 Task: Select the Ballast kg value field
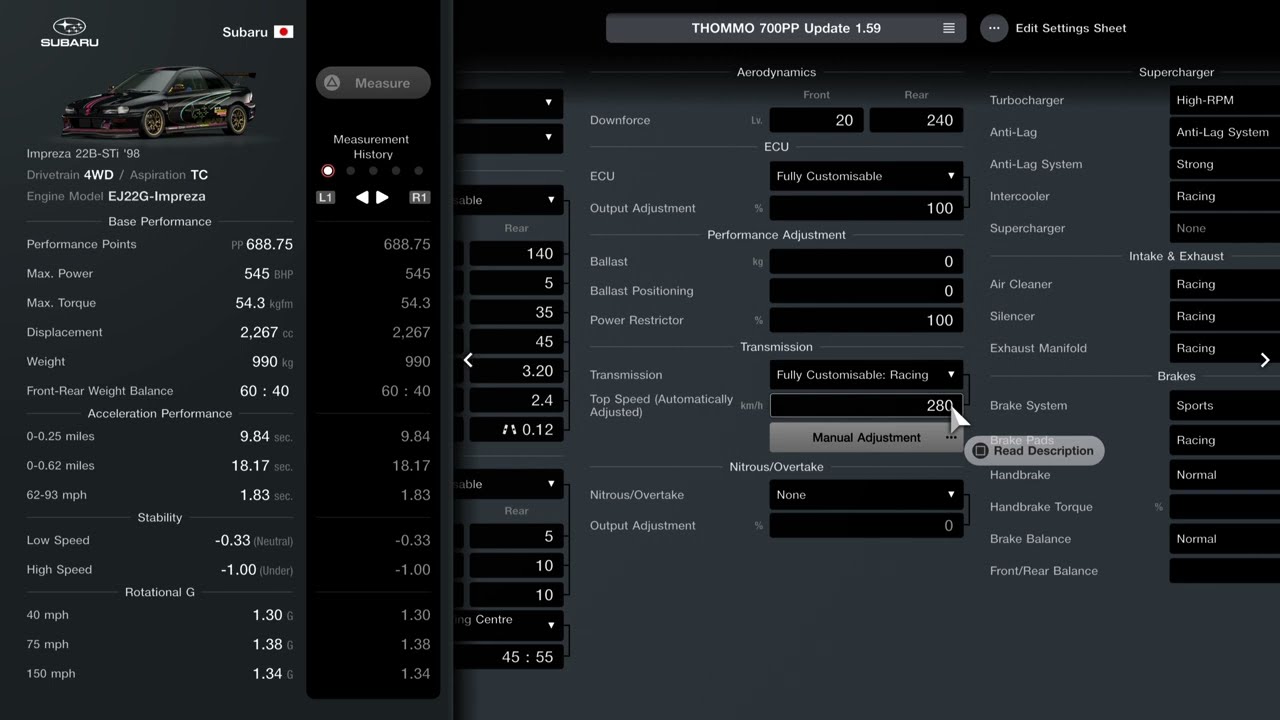tap(866, 261)
